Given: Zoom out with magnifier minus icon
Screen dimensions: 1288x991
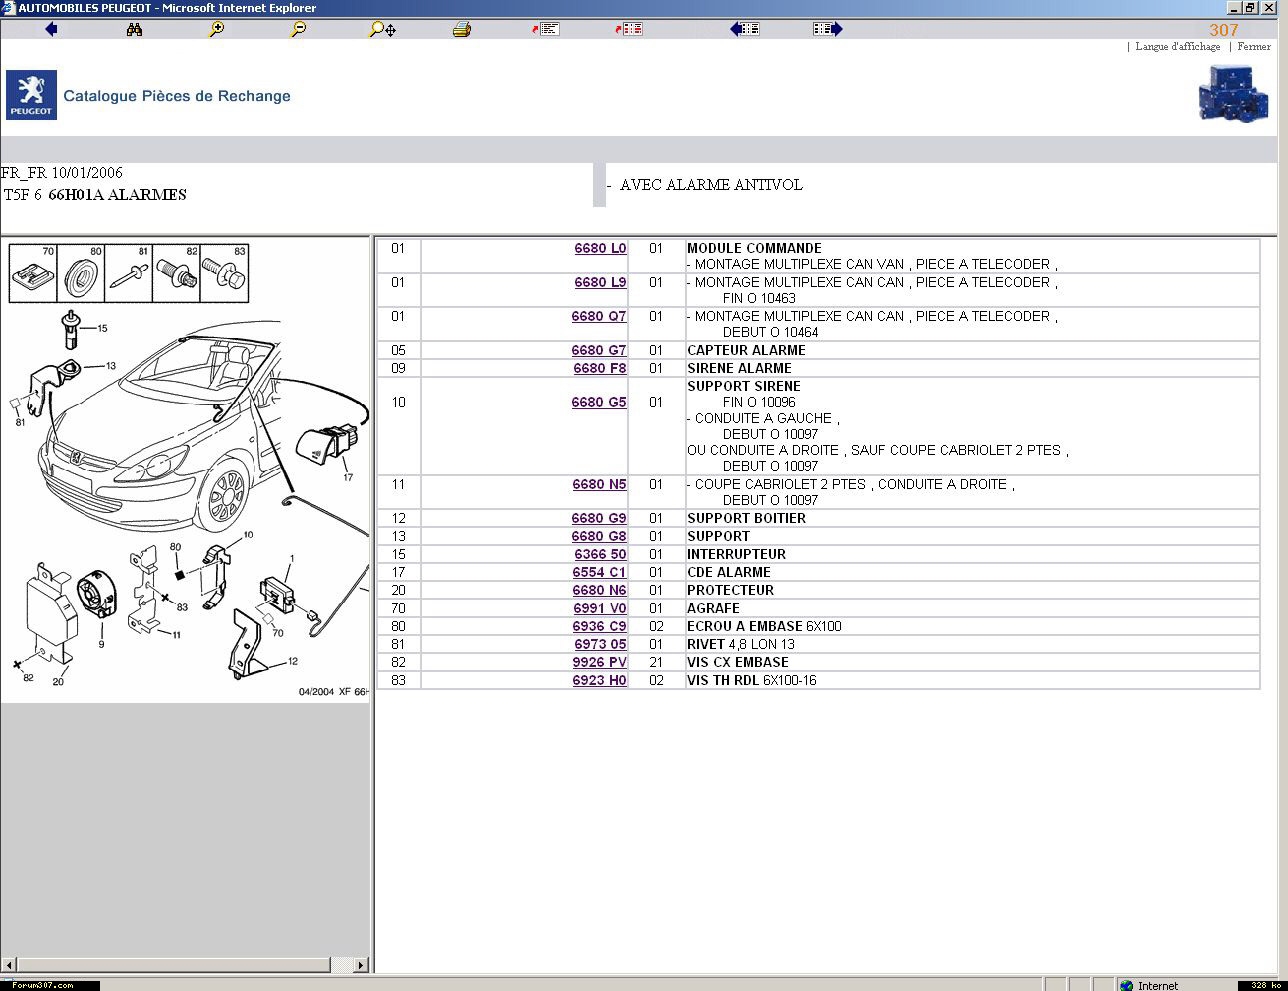Looking at the screenshot, I should pyautogui.click(x=298, y=29).
